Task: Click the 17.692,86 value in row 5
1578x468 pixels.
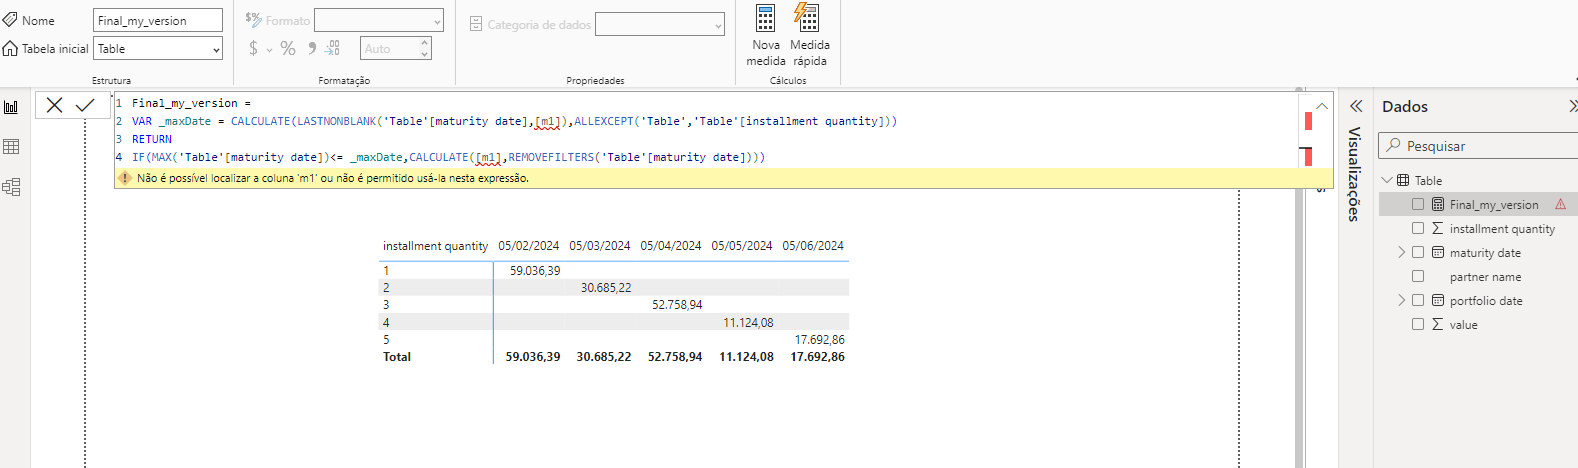Action: click(819, 340)
